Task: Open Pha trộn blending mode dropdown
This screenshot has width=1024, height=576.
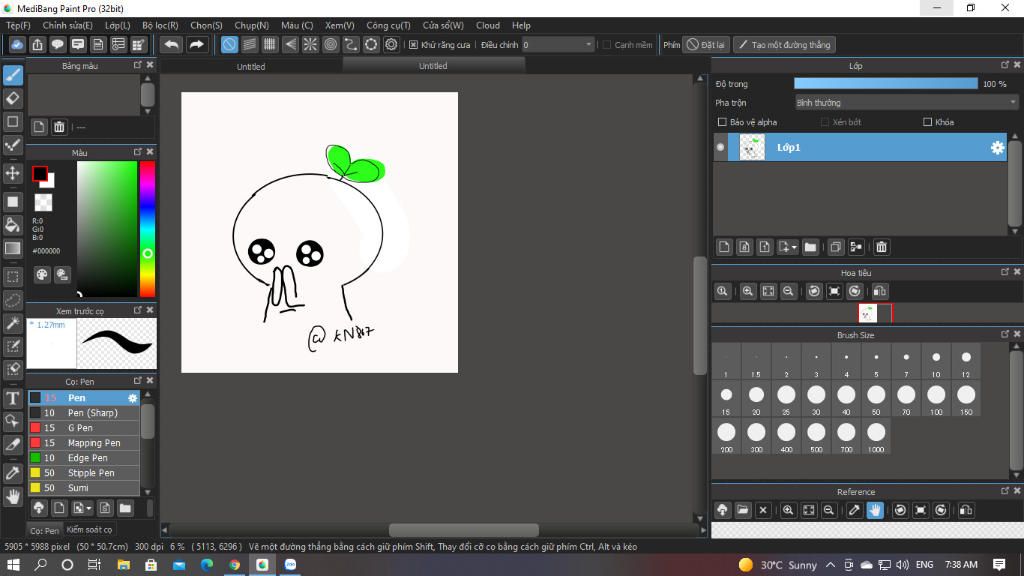Action: [x=906, y=103]
